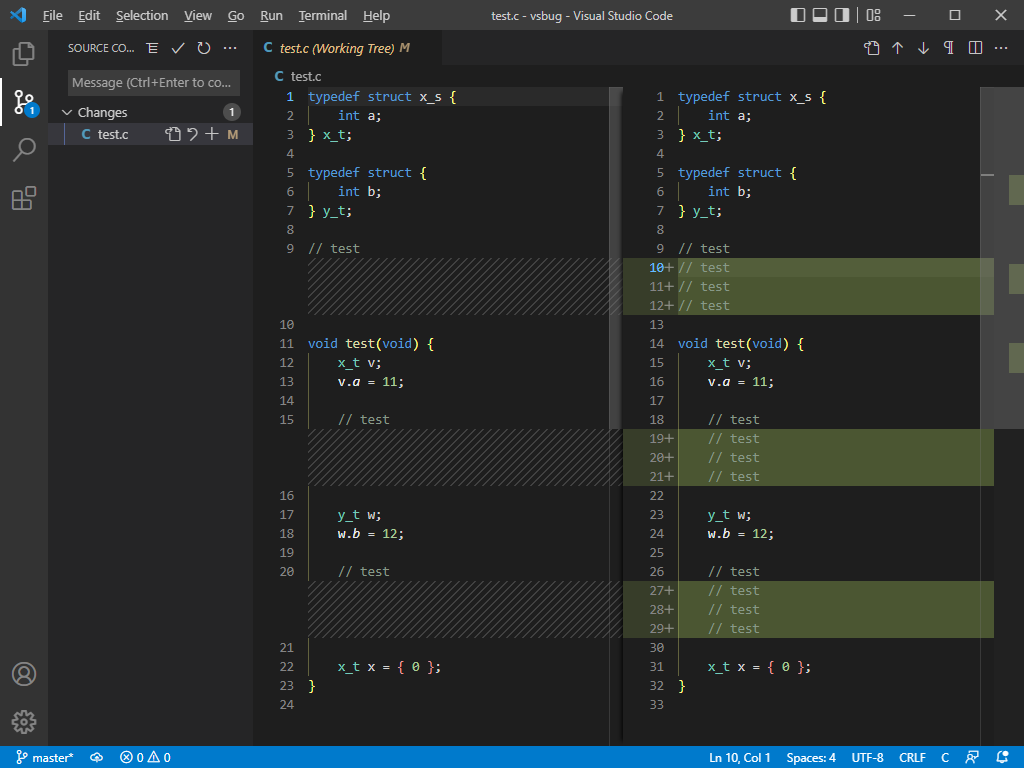Screen dimensions: 1024x768
Task: Click the VS Code logo in title bar
Action: click(18, 15)
